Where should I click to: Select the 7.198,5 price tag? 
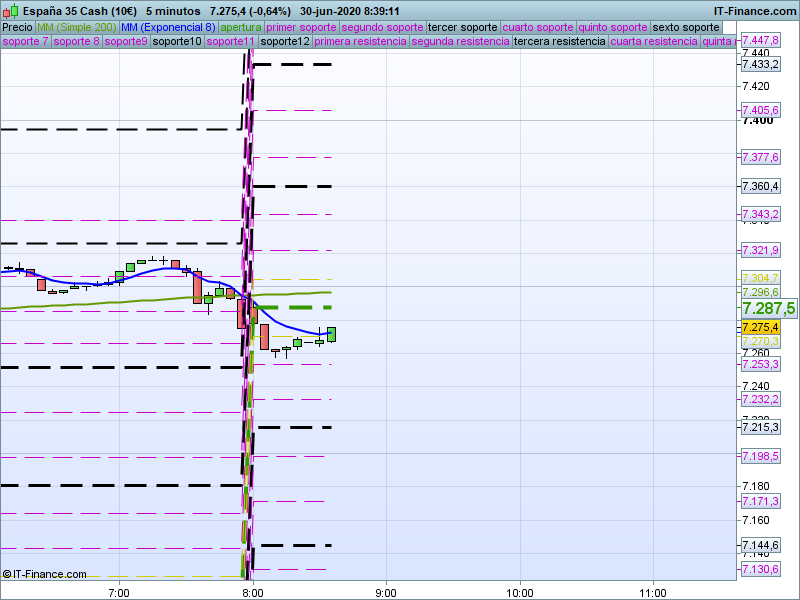click(x=760, y=456)
